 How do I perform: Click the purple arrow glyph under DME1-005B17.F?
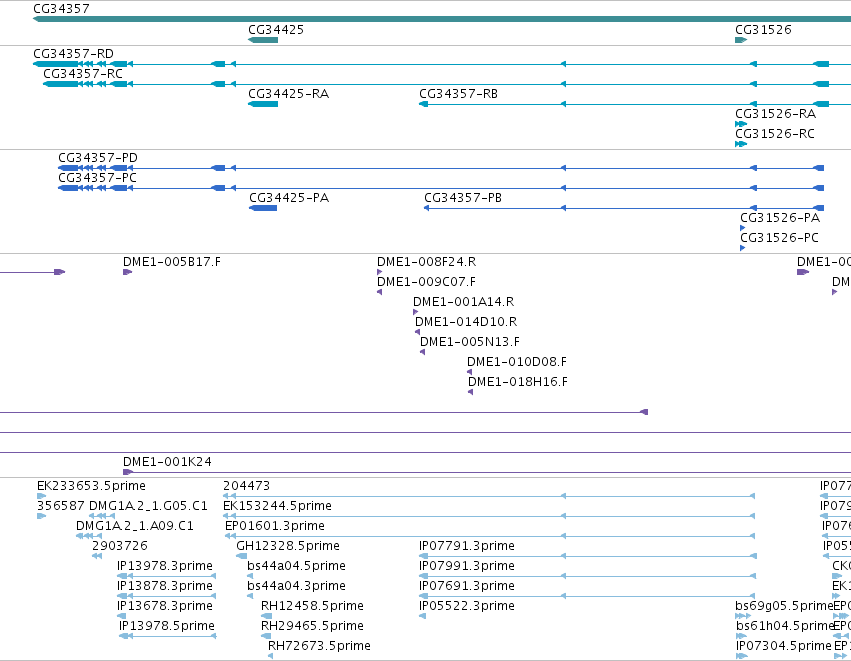pos(128,272)
